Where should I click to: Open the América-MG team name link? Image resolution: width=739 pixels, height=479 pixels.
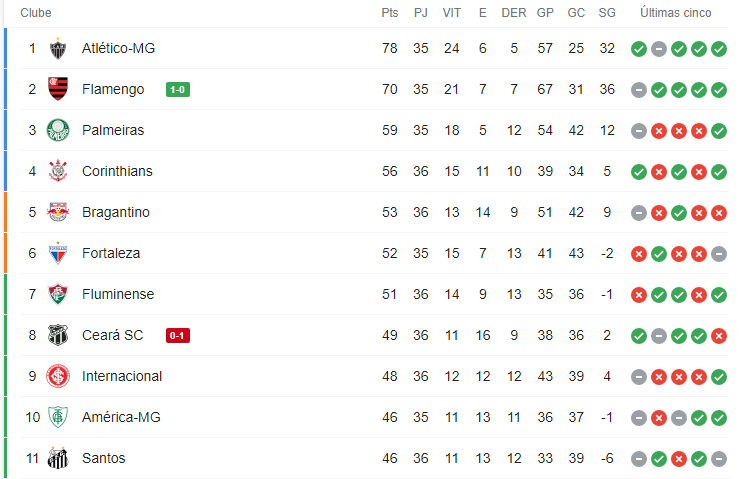[x=121, y=417]
